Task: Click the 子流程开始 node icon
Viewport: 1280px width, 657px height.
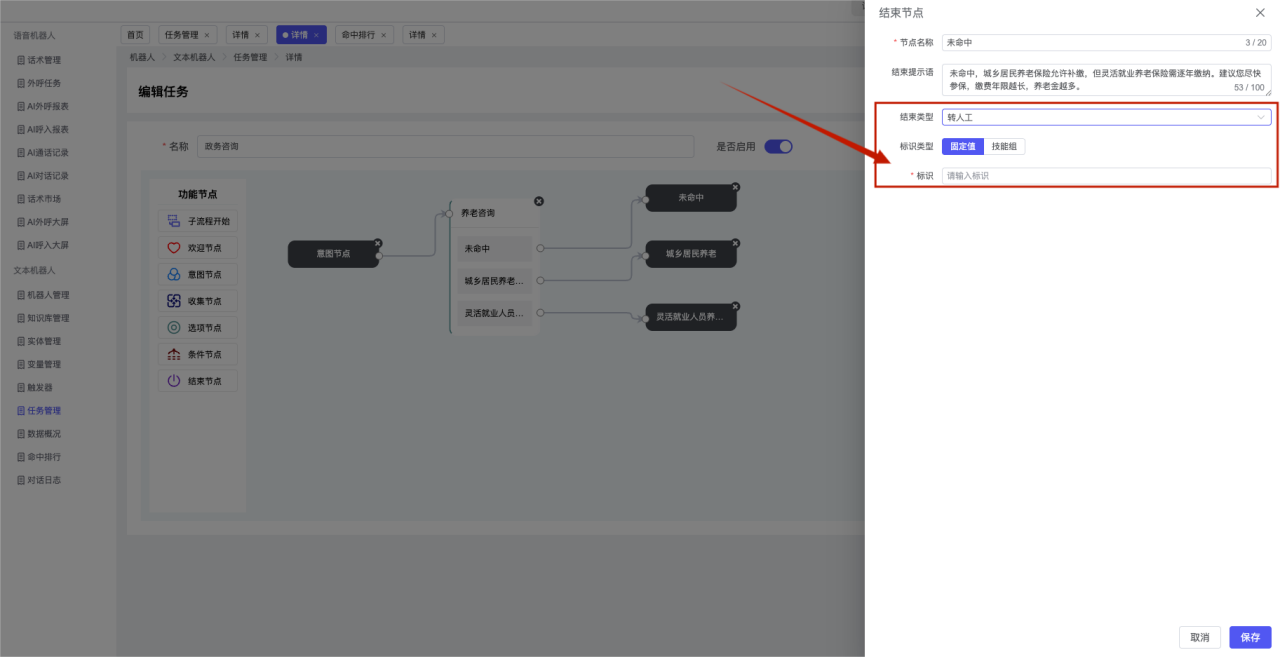Action: coord(174,221)
